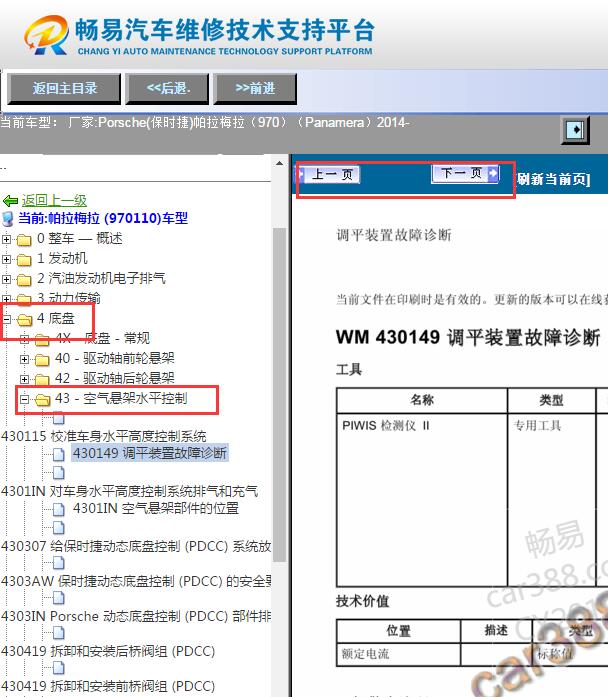Click the folder icon of 40 - 驱动轴前轮悬架
This screenshot has width=608, height=697.
[x=42, y=359]
